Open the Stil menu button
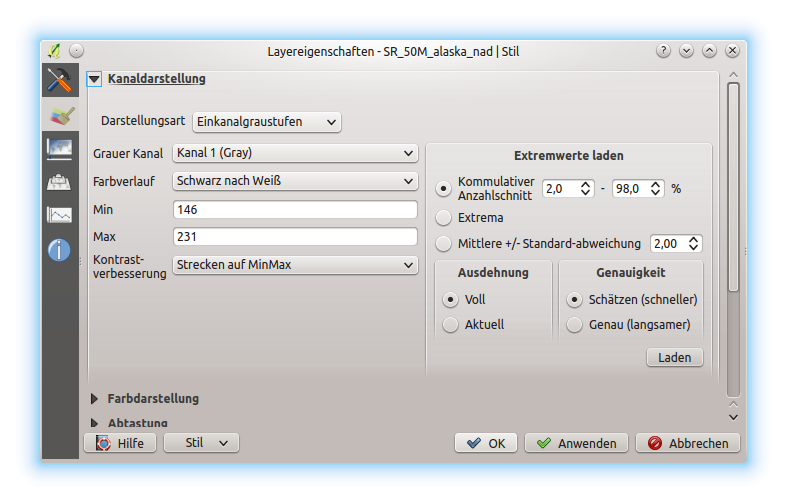Viewport: 787px width, 503px height. (x=201, y=442)
